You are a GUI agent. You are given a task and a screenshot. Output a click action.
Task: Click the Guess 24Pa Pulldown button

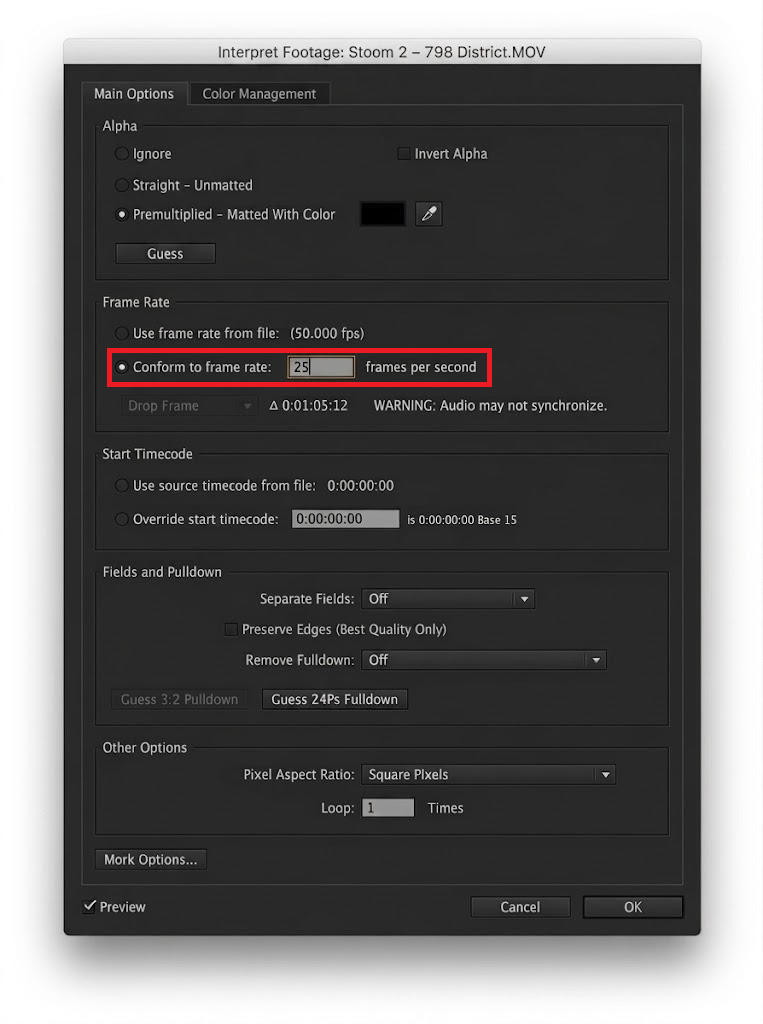click(x=334, y=699)
